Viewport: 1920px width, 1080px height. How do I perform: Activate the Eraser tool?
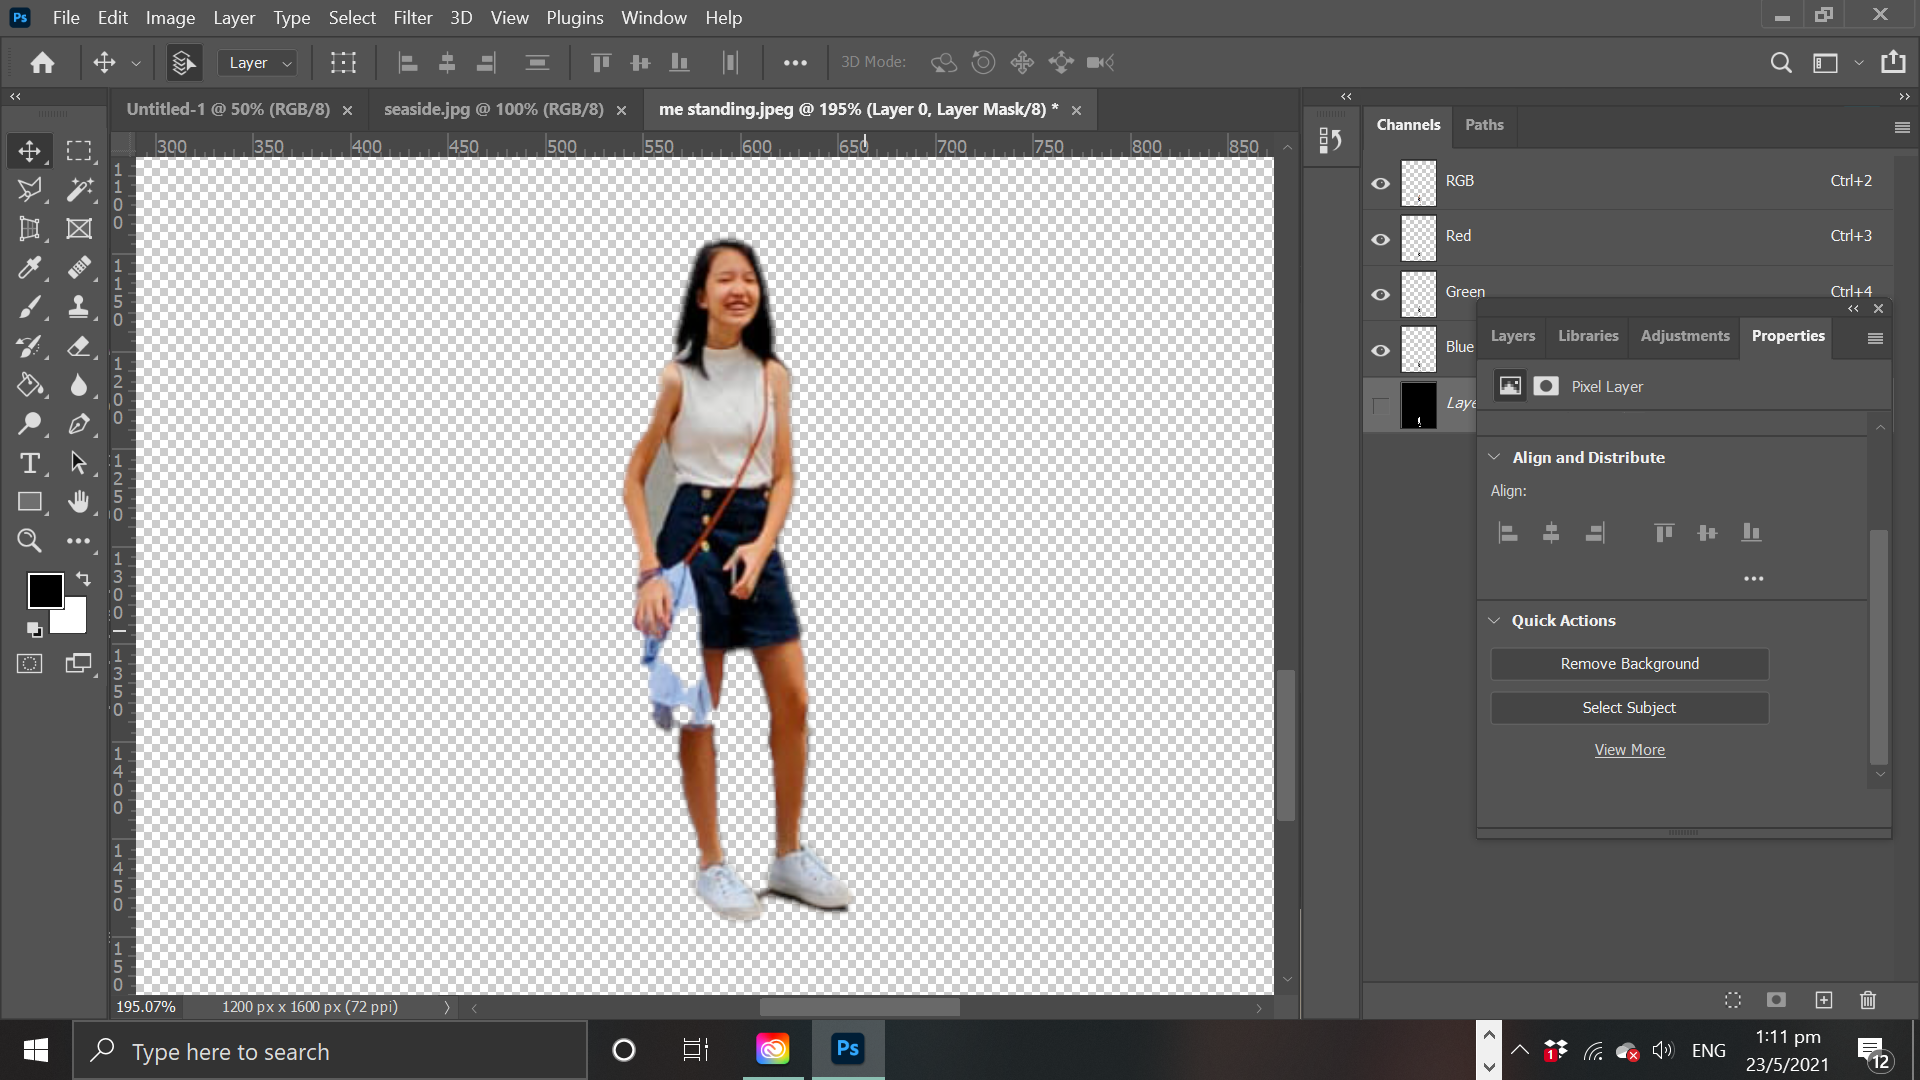point(79,346)
